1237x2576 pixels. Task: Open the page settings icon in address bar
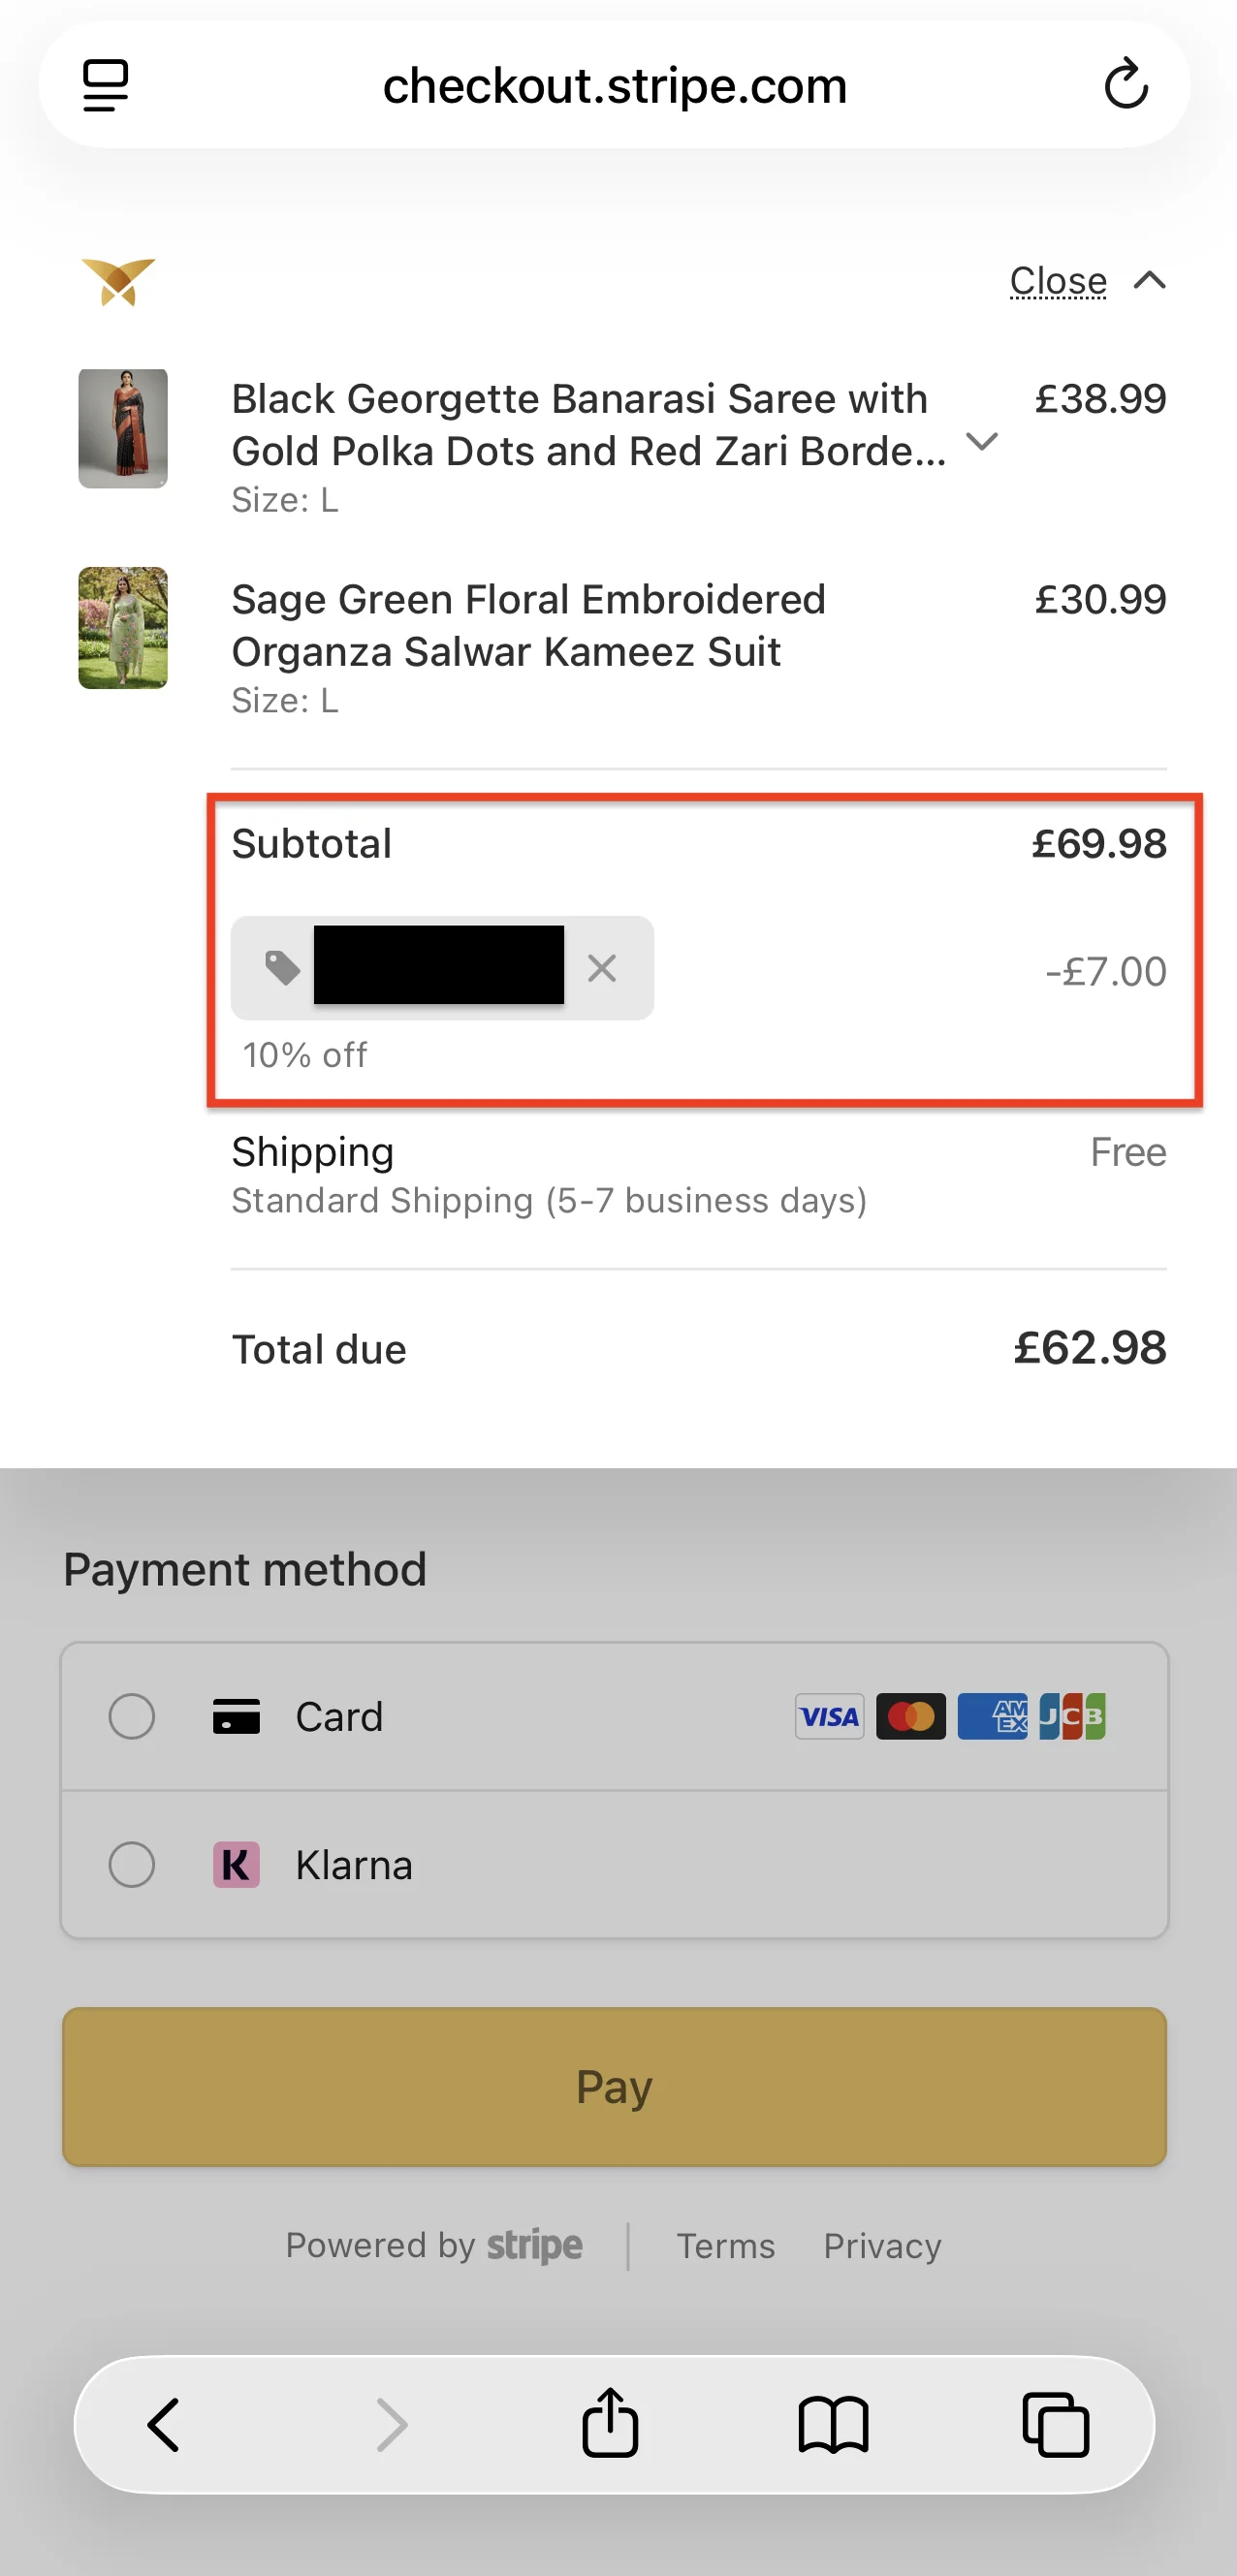pyautogui.click(x=106, y=84)
